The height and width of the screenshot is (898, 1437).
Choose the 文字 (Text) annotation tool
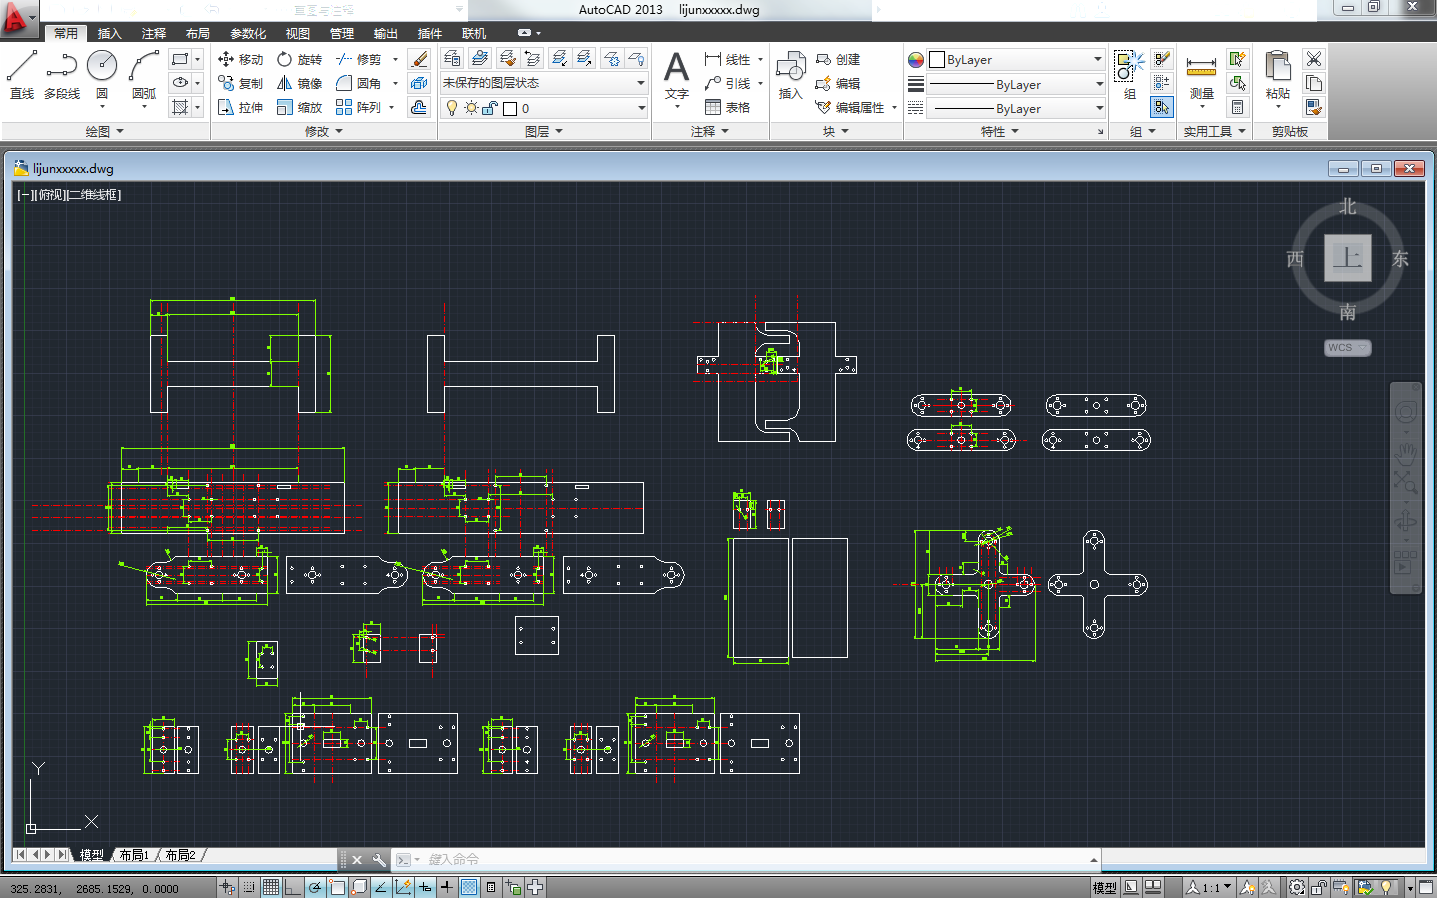pyautogui.click(x=677, y=75)
